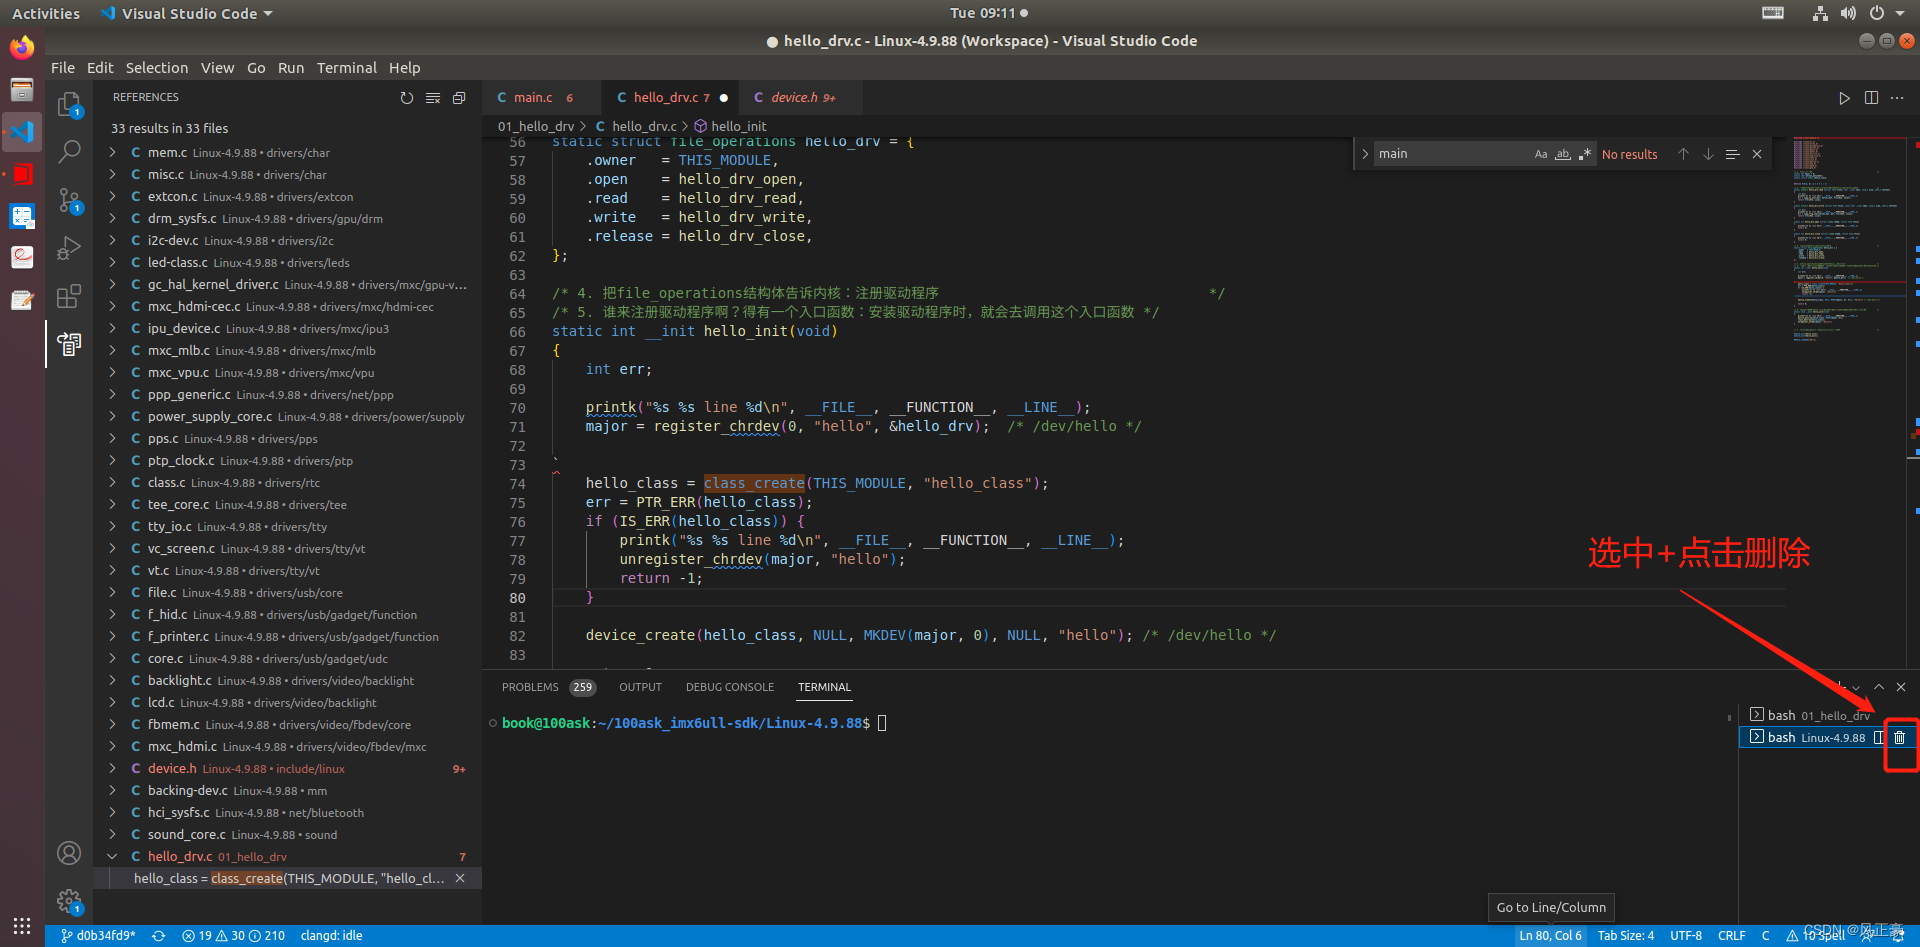
Task: Click git branch d0b34fd9* in status bar
Action: [x=98, y=936]
